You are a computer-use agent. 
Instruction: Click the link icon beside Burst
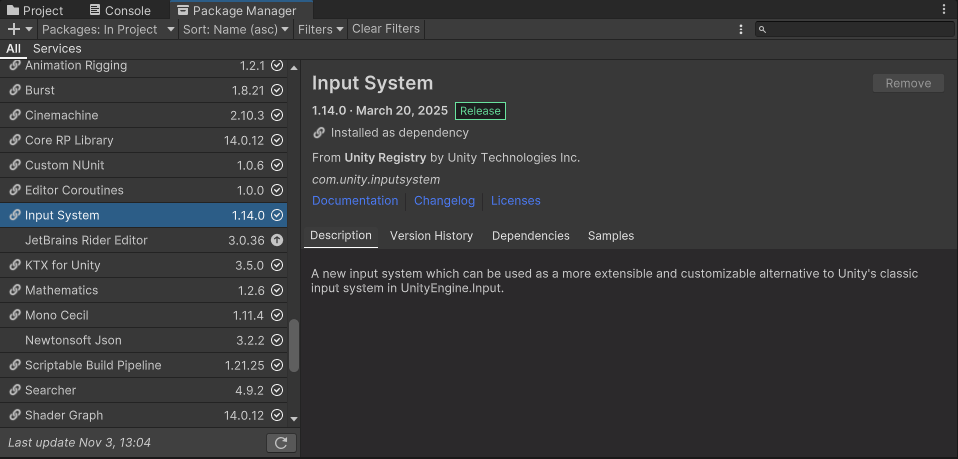(x=15, y=90)
